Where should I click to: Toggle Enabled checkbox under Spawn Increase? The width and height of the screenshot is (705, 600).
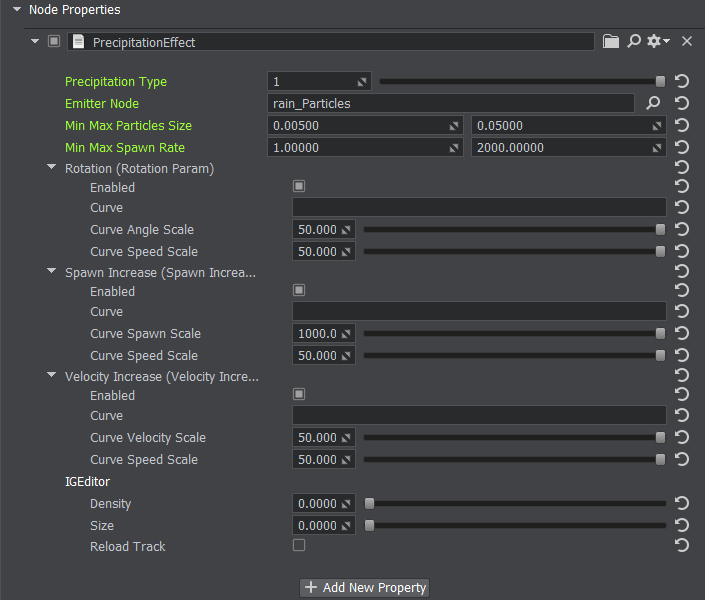tap(299, 291)
